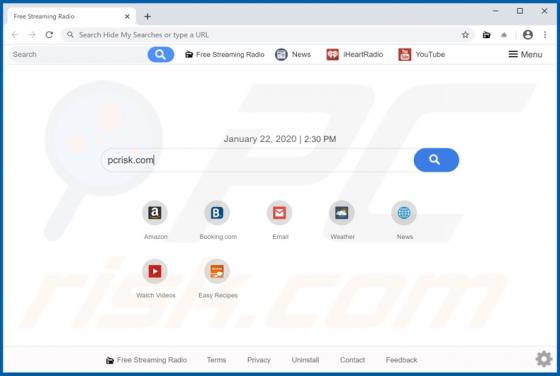Open settings gear in the footer corner
This screenshot has width=560, height=376.
(x=544, y=359)
